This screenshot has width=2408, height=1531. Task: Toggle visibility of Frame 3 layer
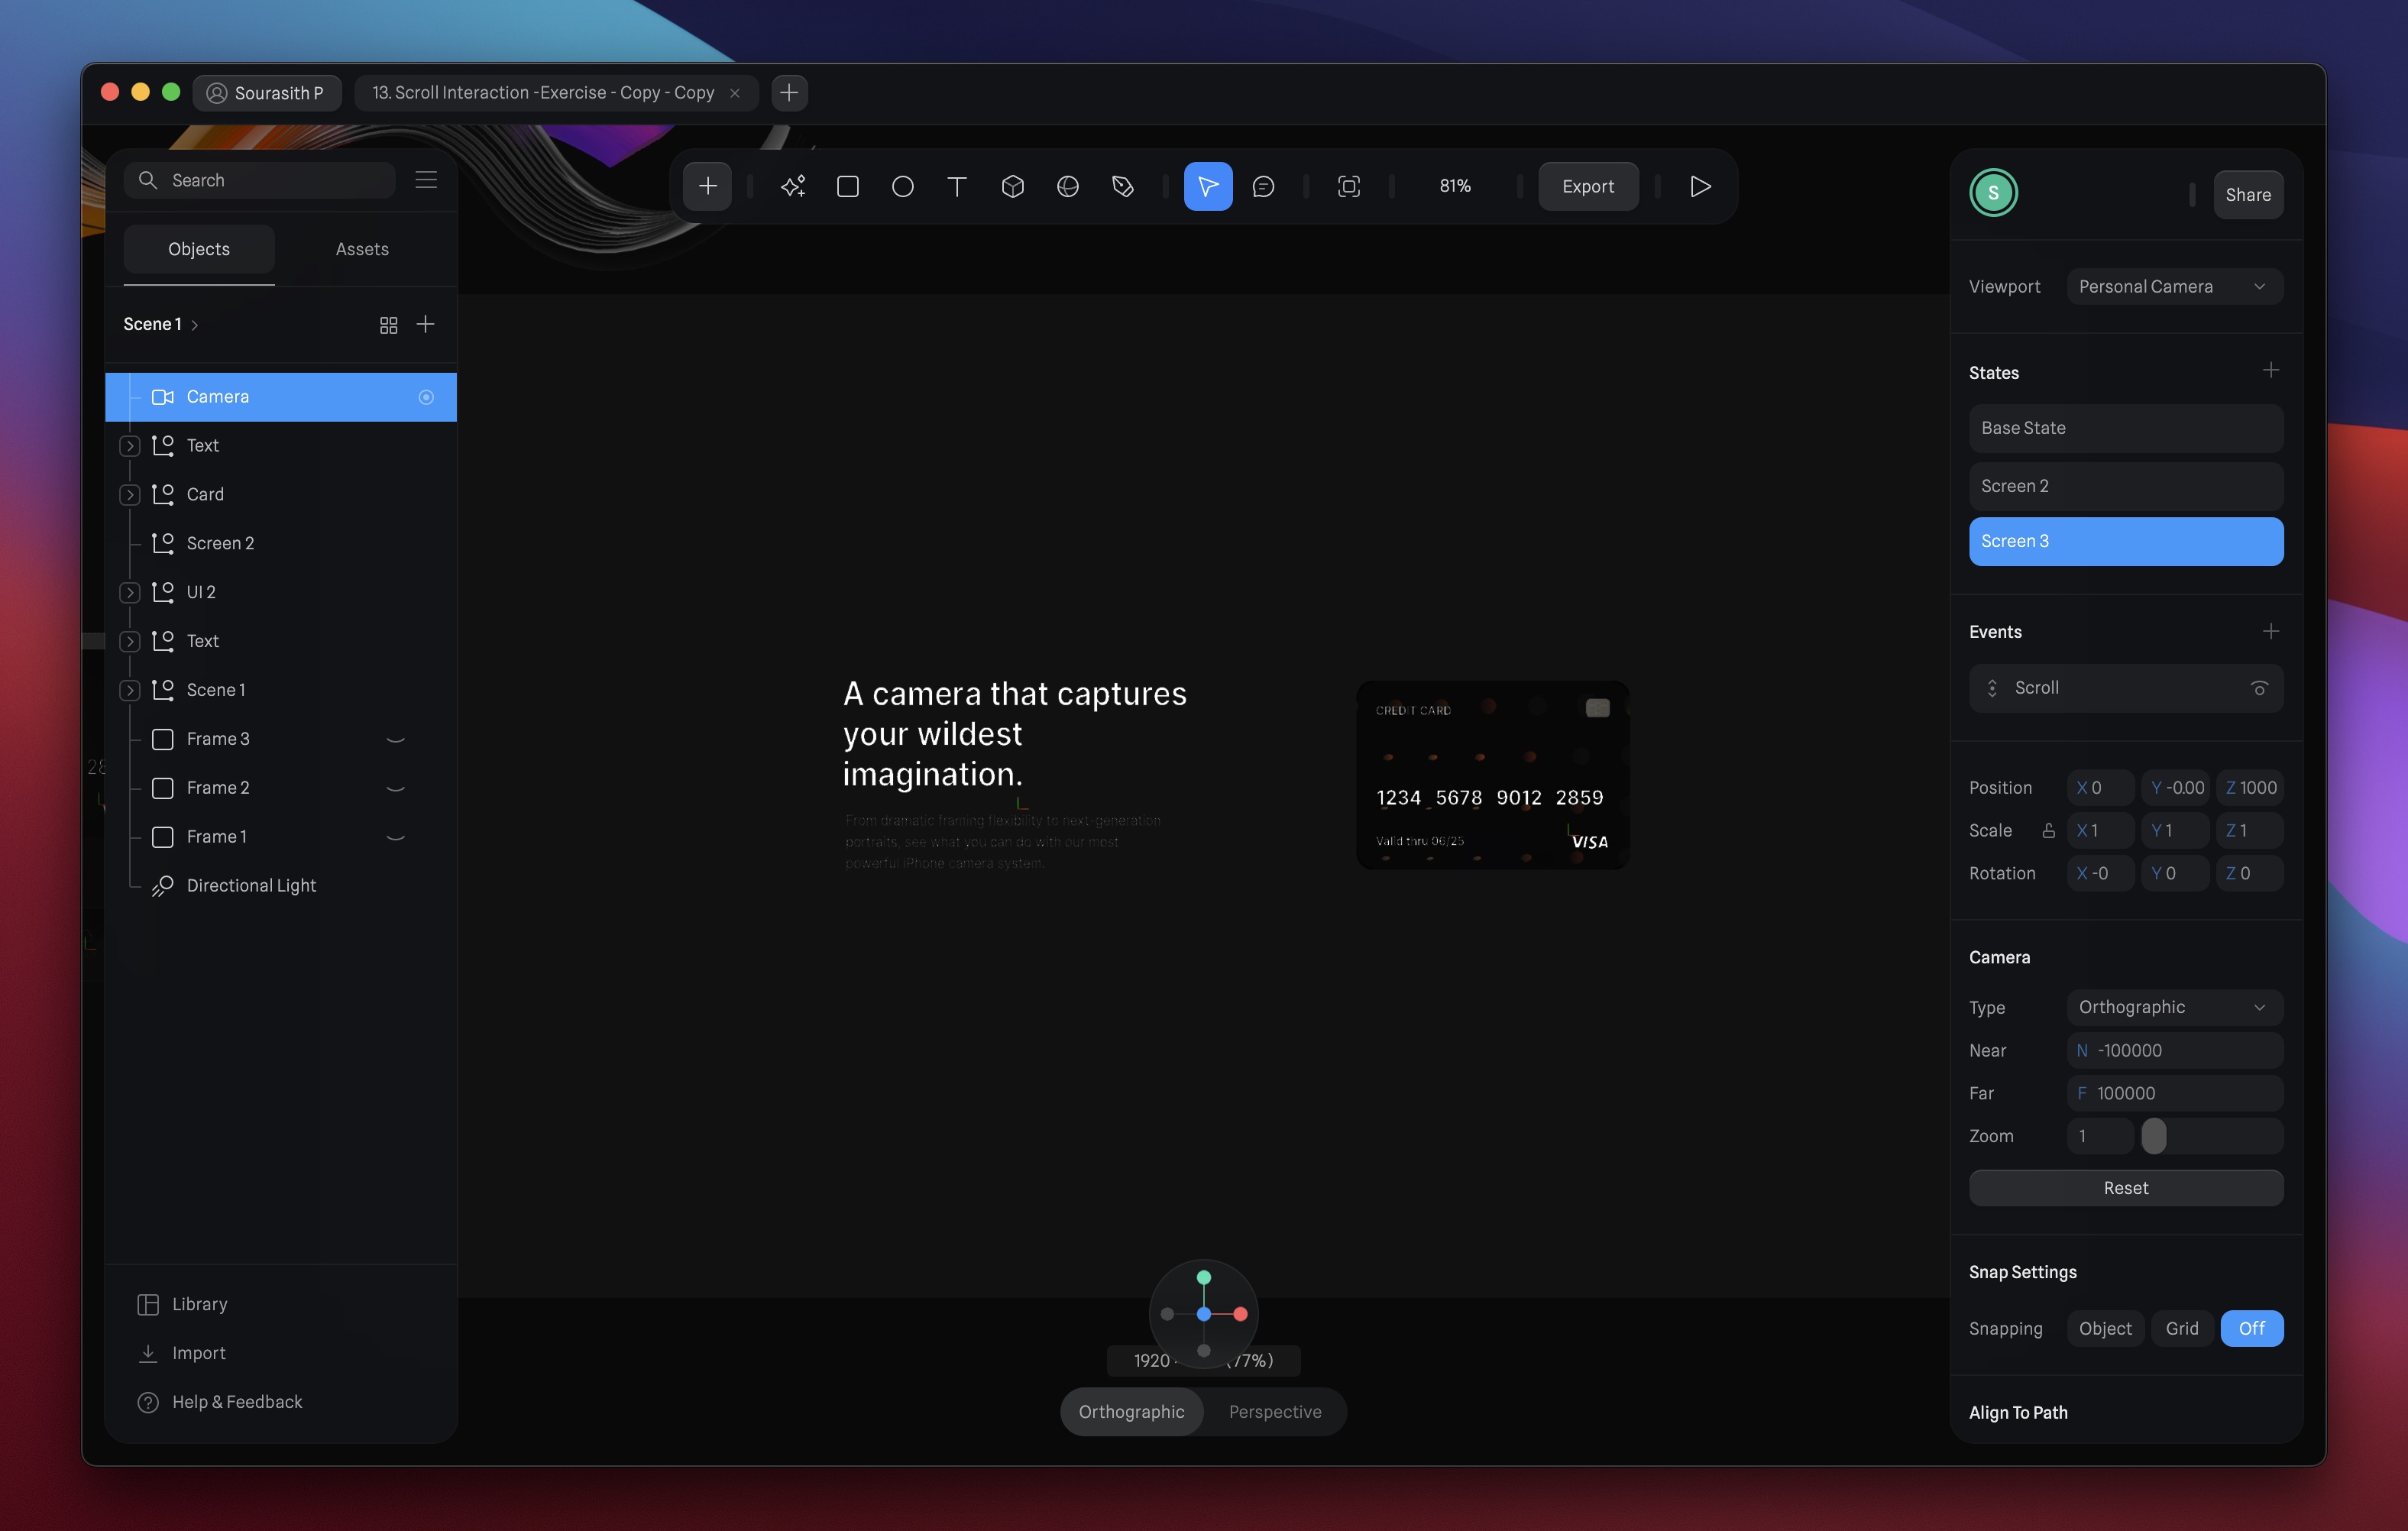coord(395,739)
